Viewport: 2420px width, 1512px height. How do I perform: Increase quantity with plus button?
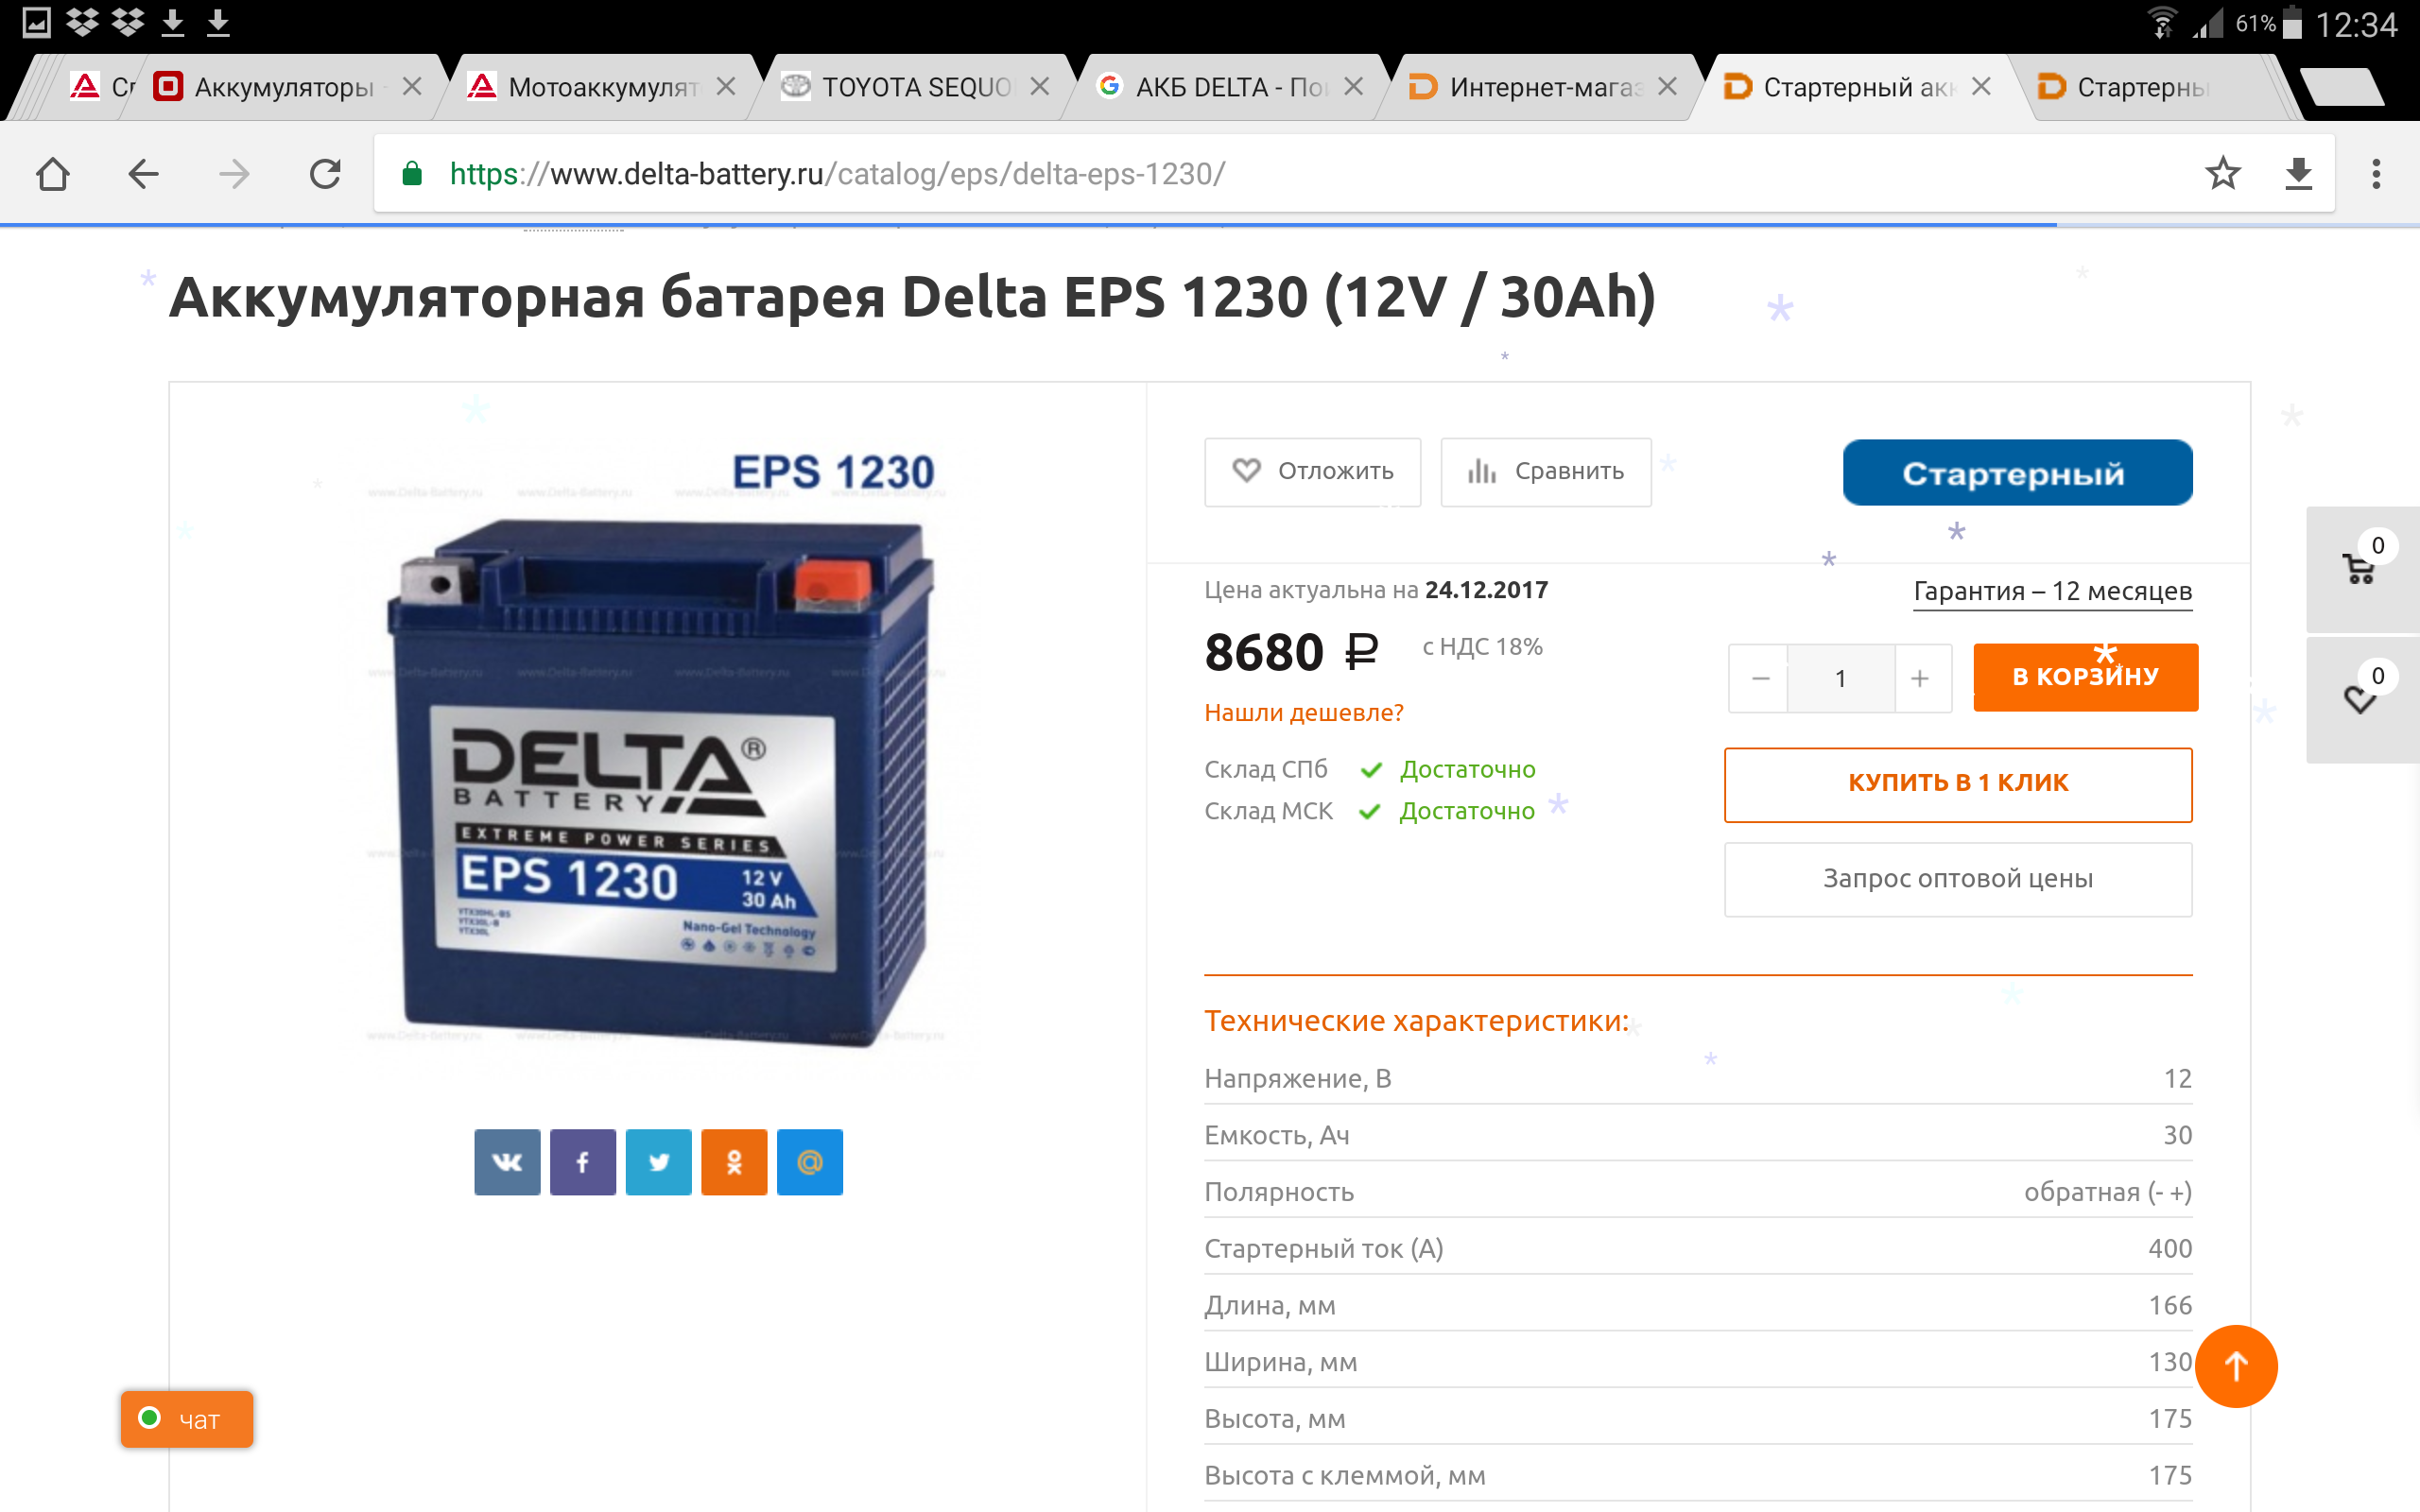click(x=1921, y=679)
